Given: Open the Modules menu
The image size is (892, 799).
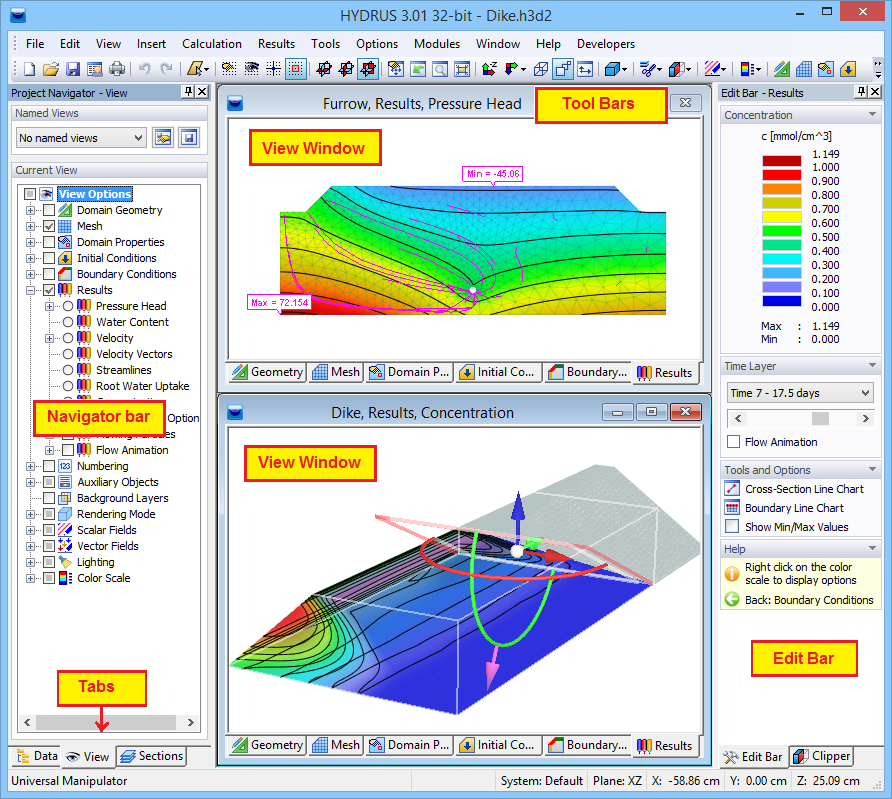Looking at the screenshot, I should (x=437, y=44).
